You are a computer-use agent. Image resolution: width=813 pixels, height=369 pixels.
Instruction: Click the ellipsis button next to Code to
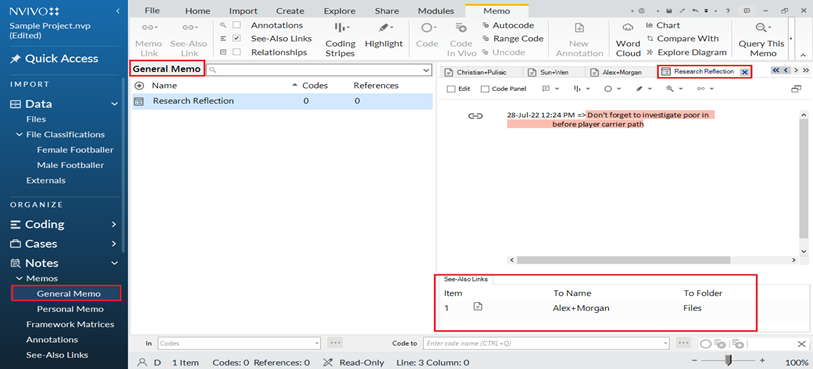pyautogui.click(x=683, y=343)
